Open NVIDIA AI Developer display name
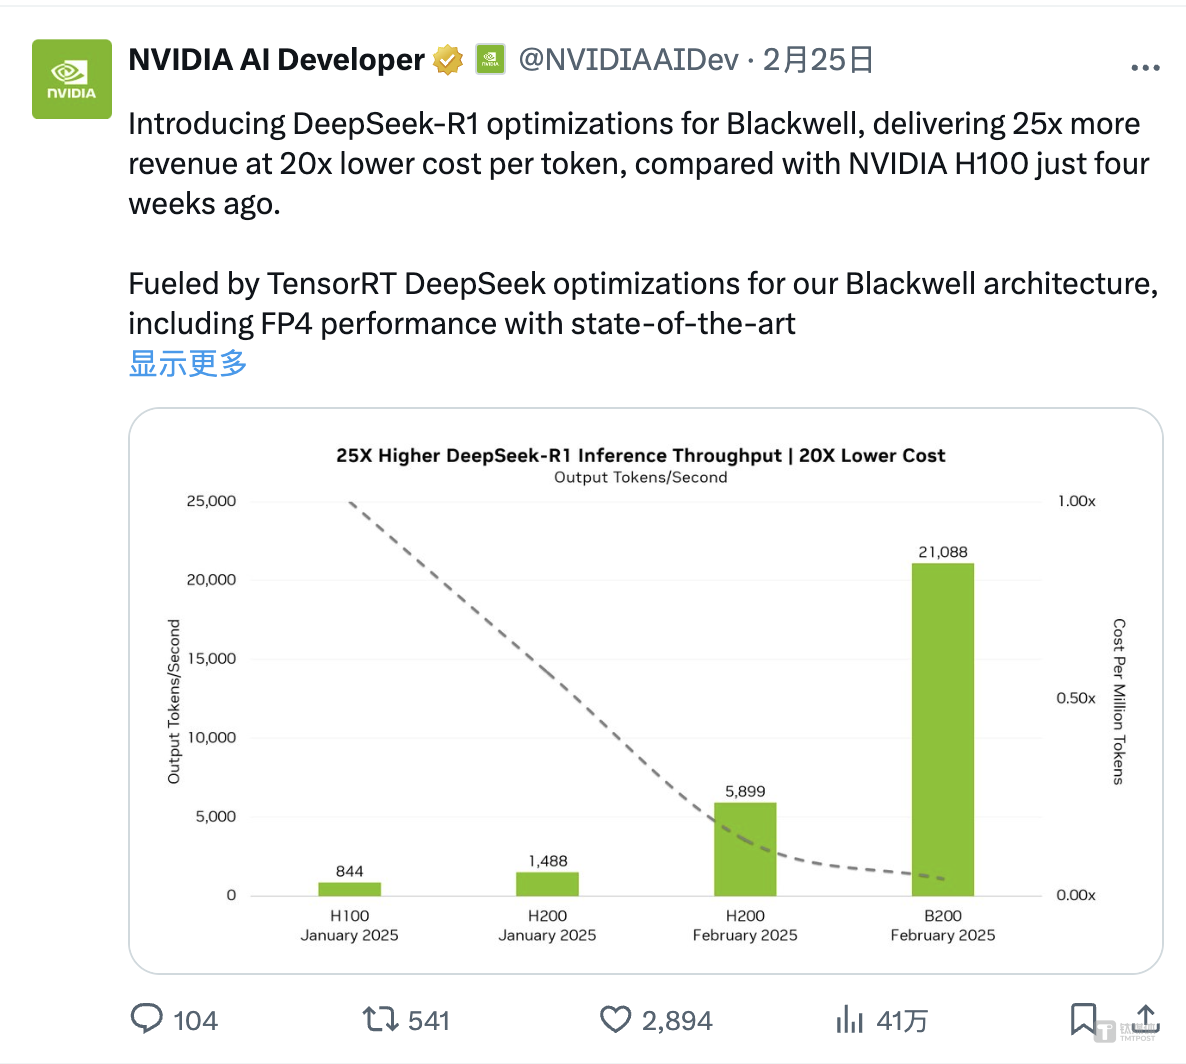This screenshot has width=1186, height=1064. 276,60
